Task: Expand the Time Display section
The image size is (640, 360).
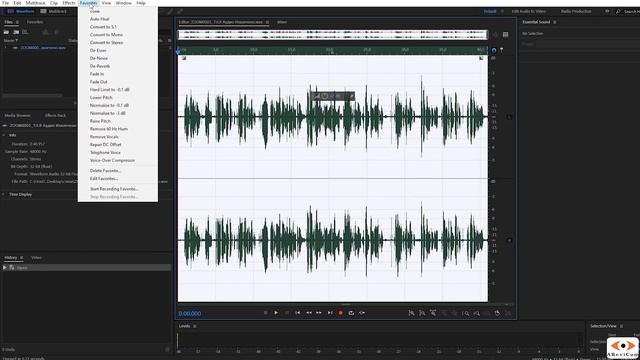Action: point(4,195)
